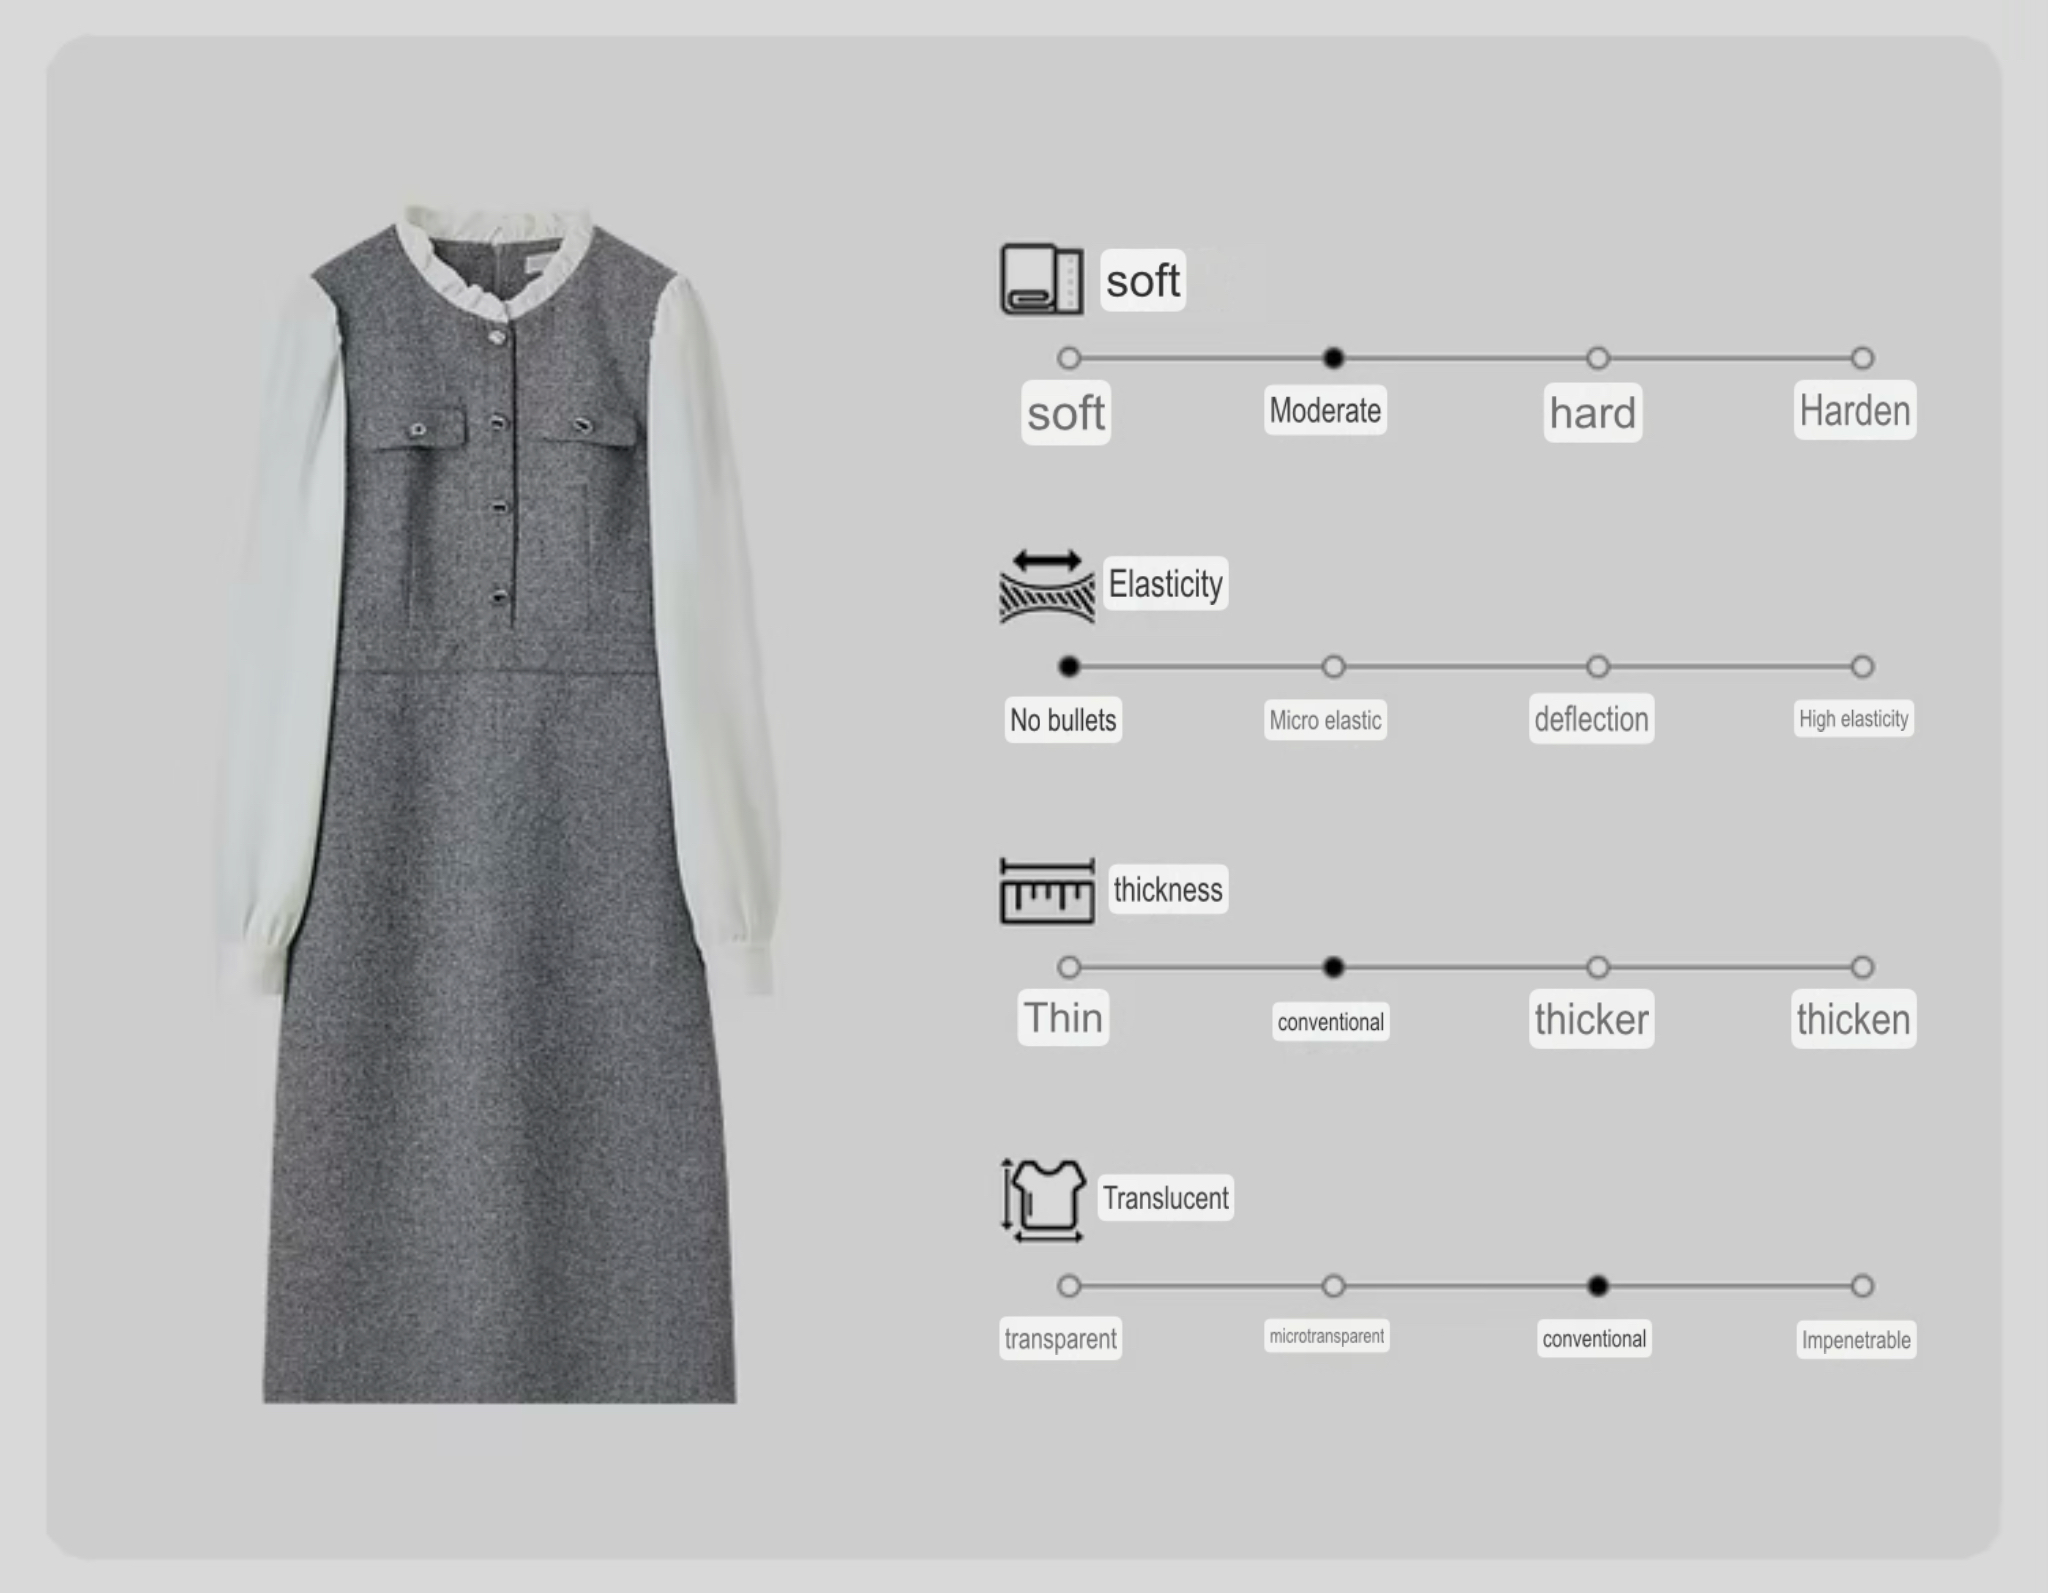Click the gray dress product image

point(500,805)
